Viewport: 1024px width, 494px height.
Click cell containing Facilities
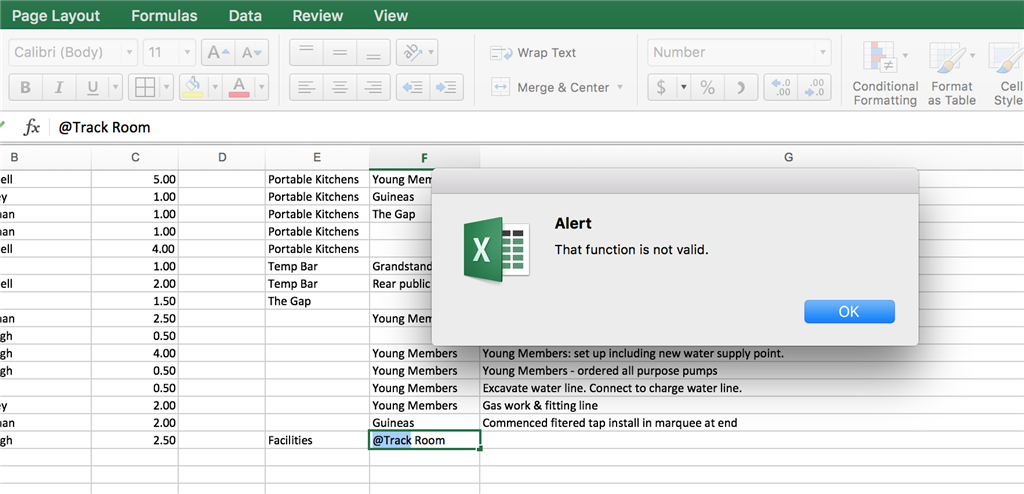(x=317, y=440)
